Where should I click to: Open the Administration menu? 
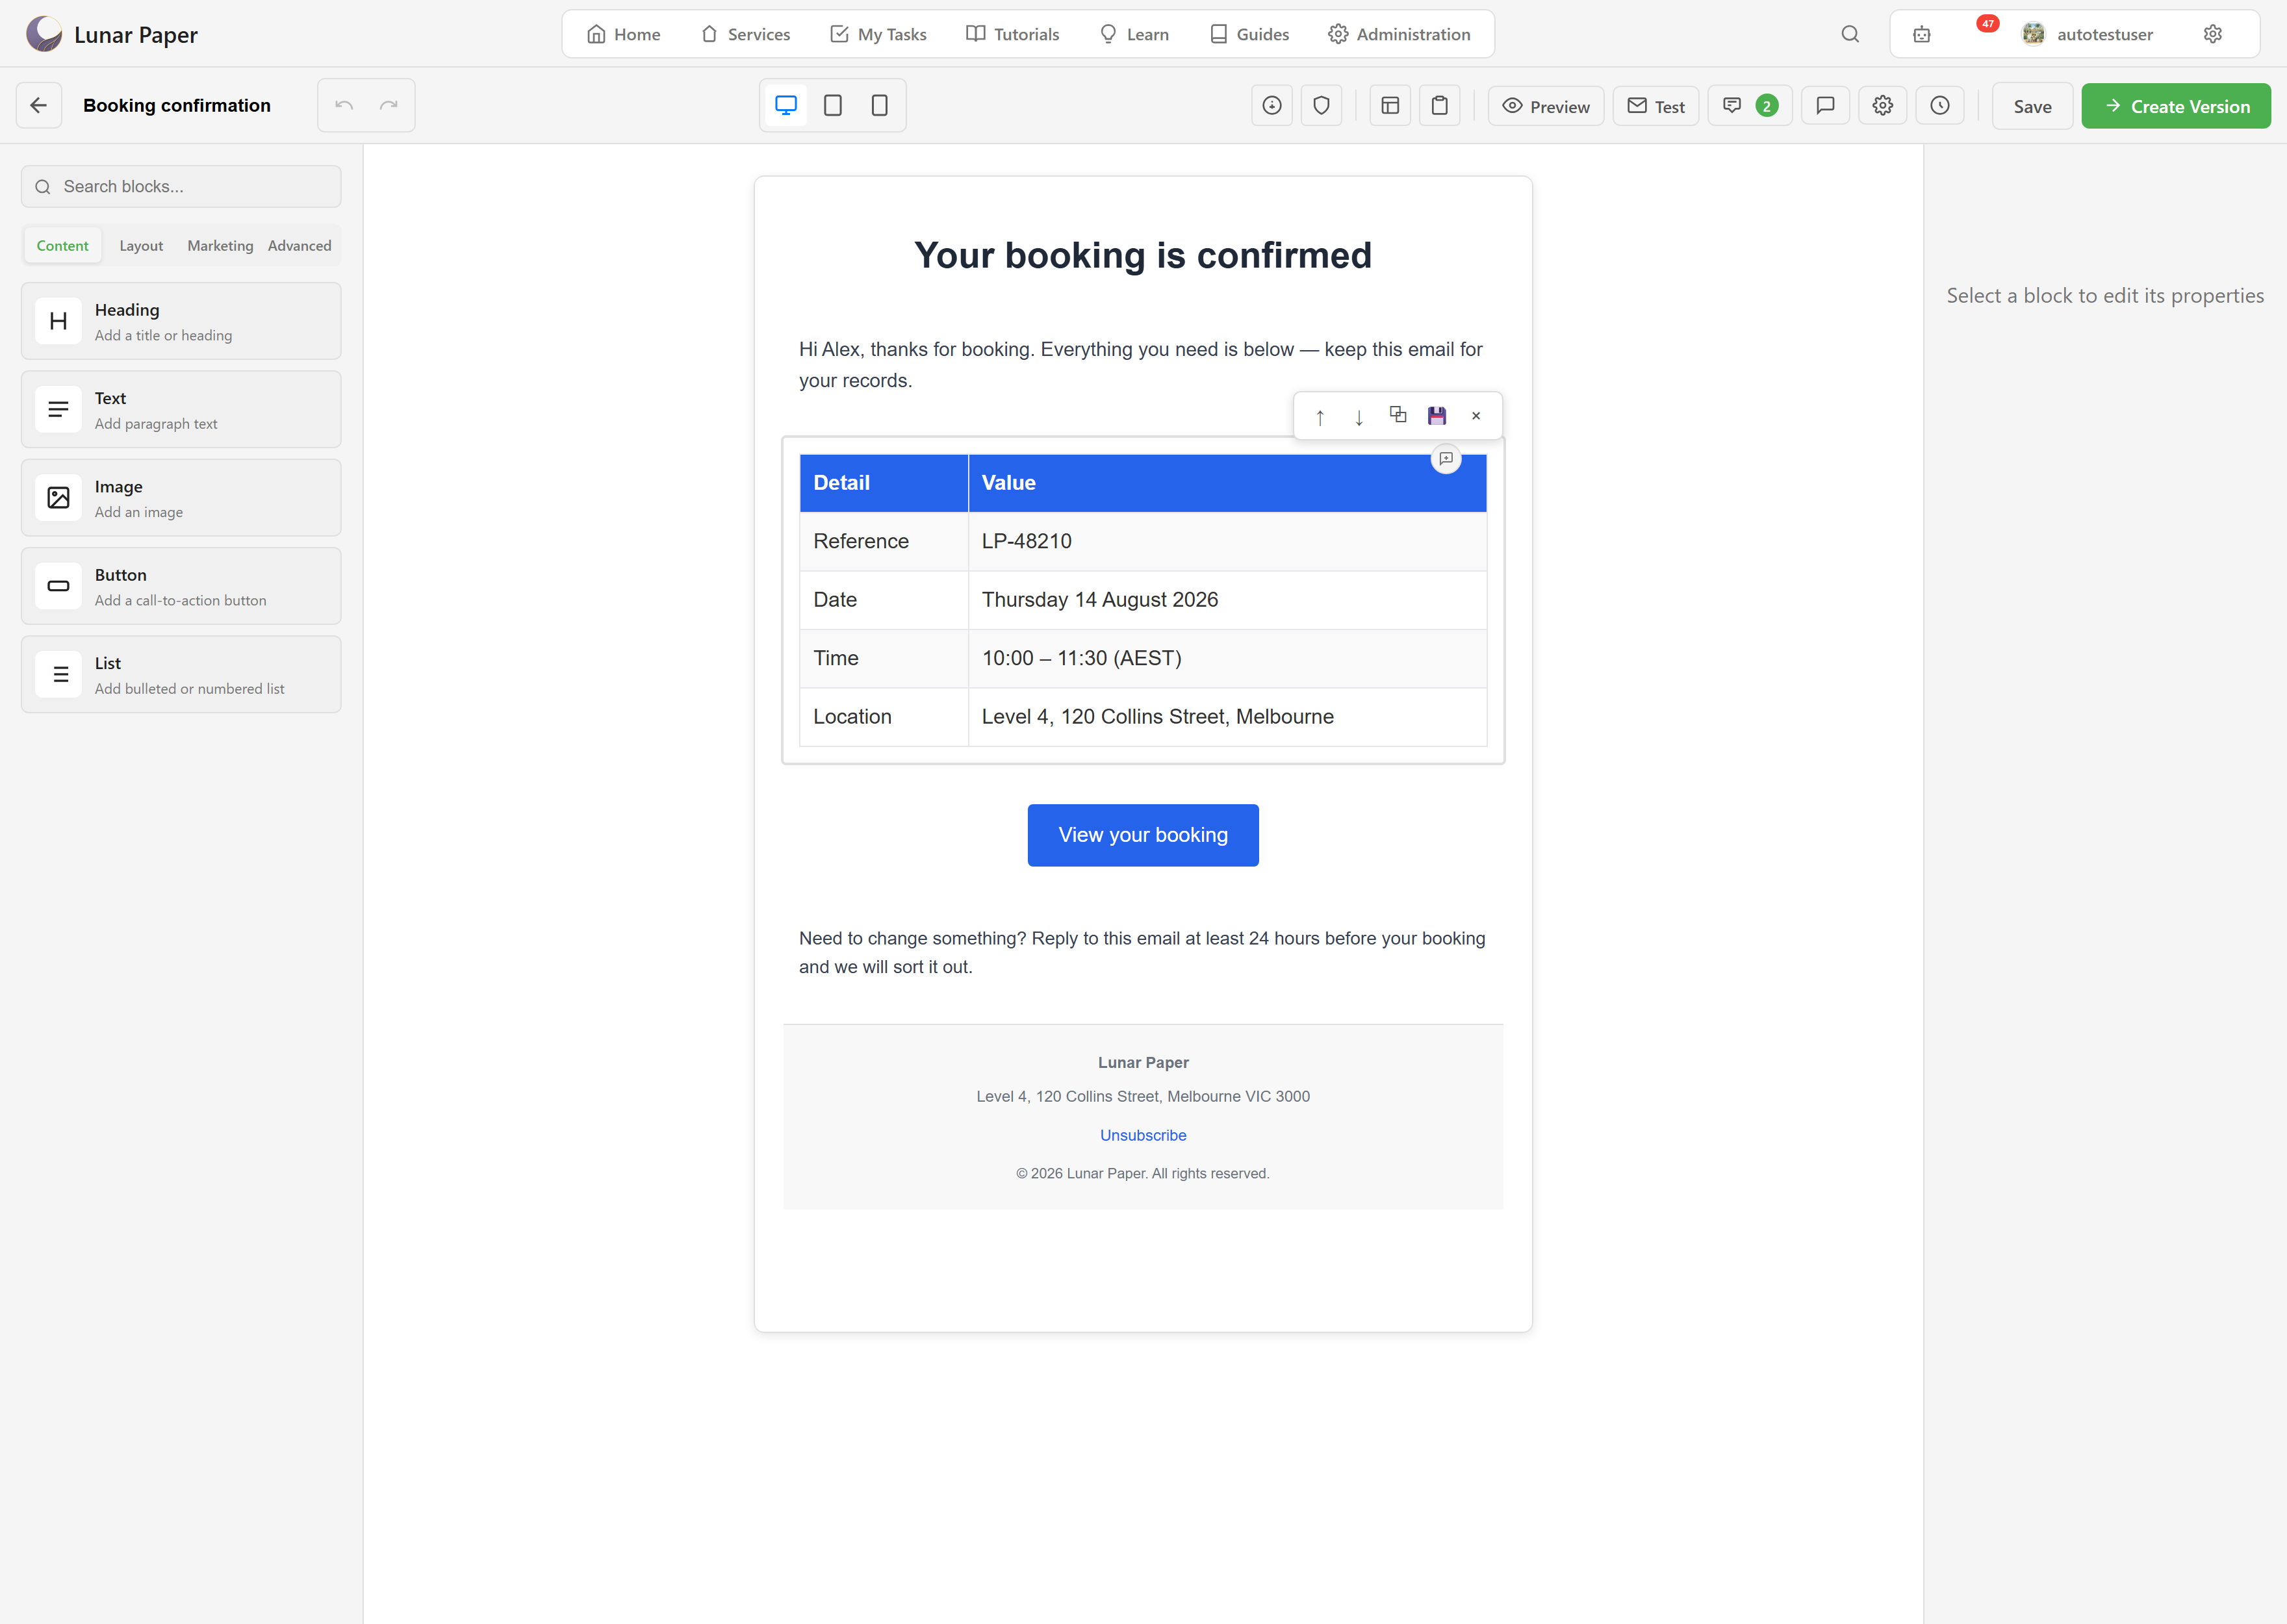(1399, 34)
